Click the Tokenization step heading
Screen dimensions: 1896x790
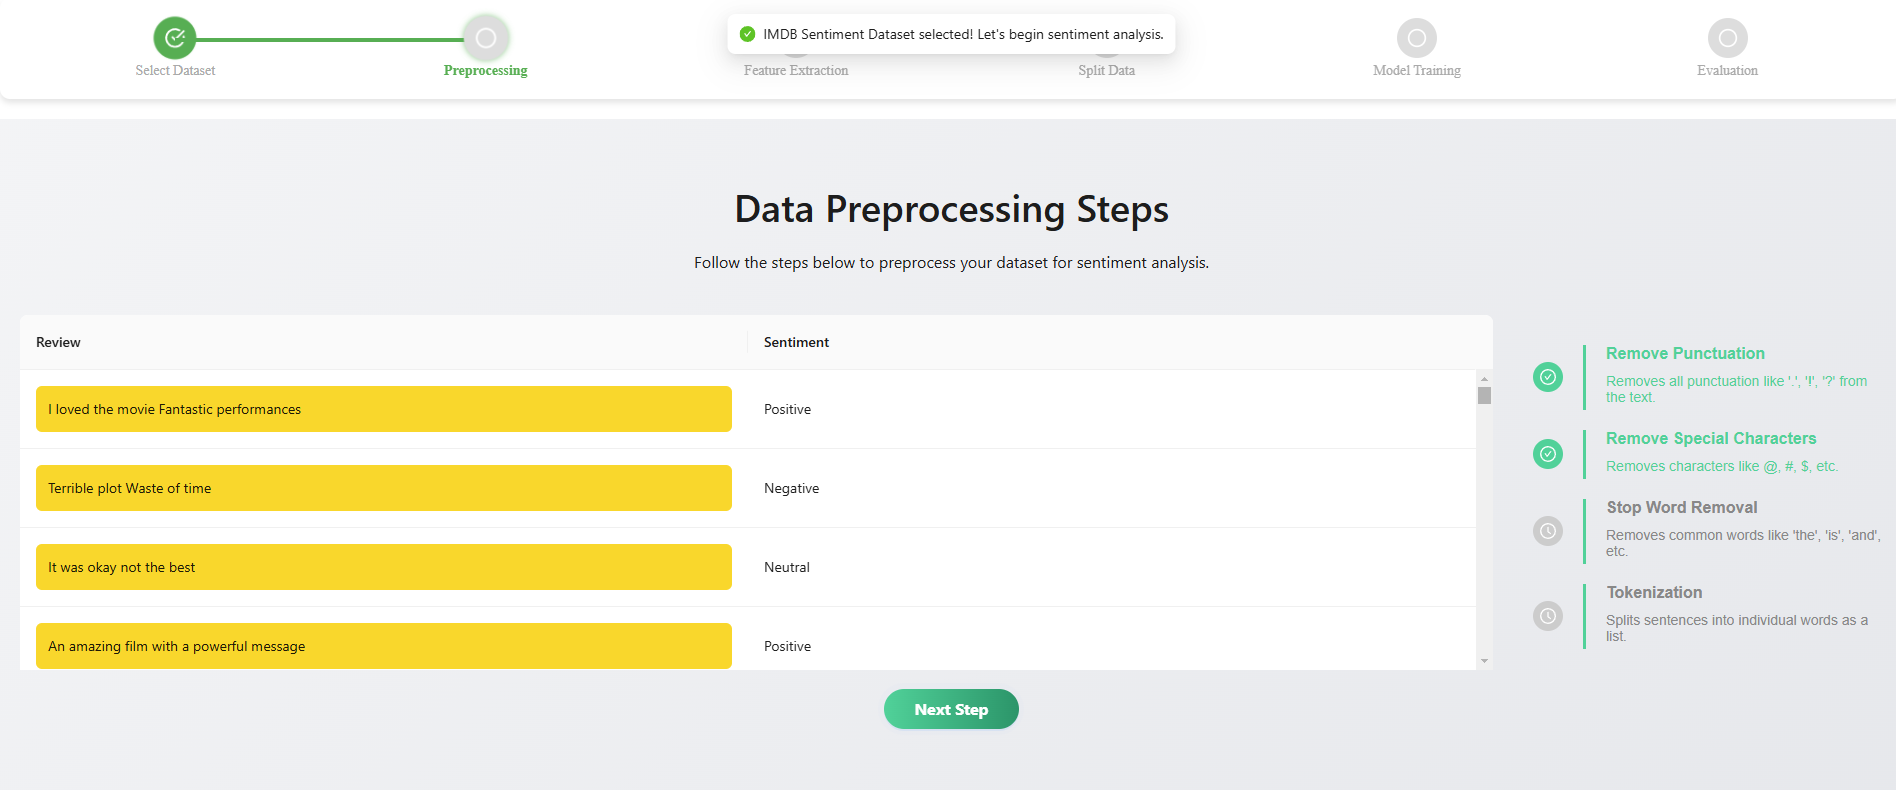click(1654, 592)
